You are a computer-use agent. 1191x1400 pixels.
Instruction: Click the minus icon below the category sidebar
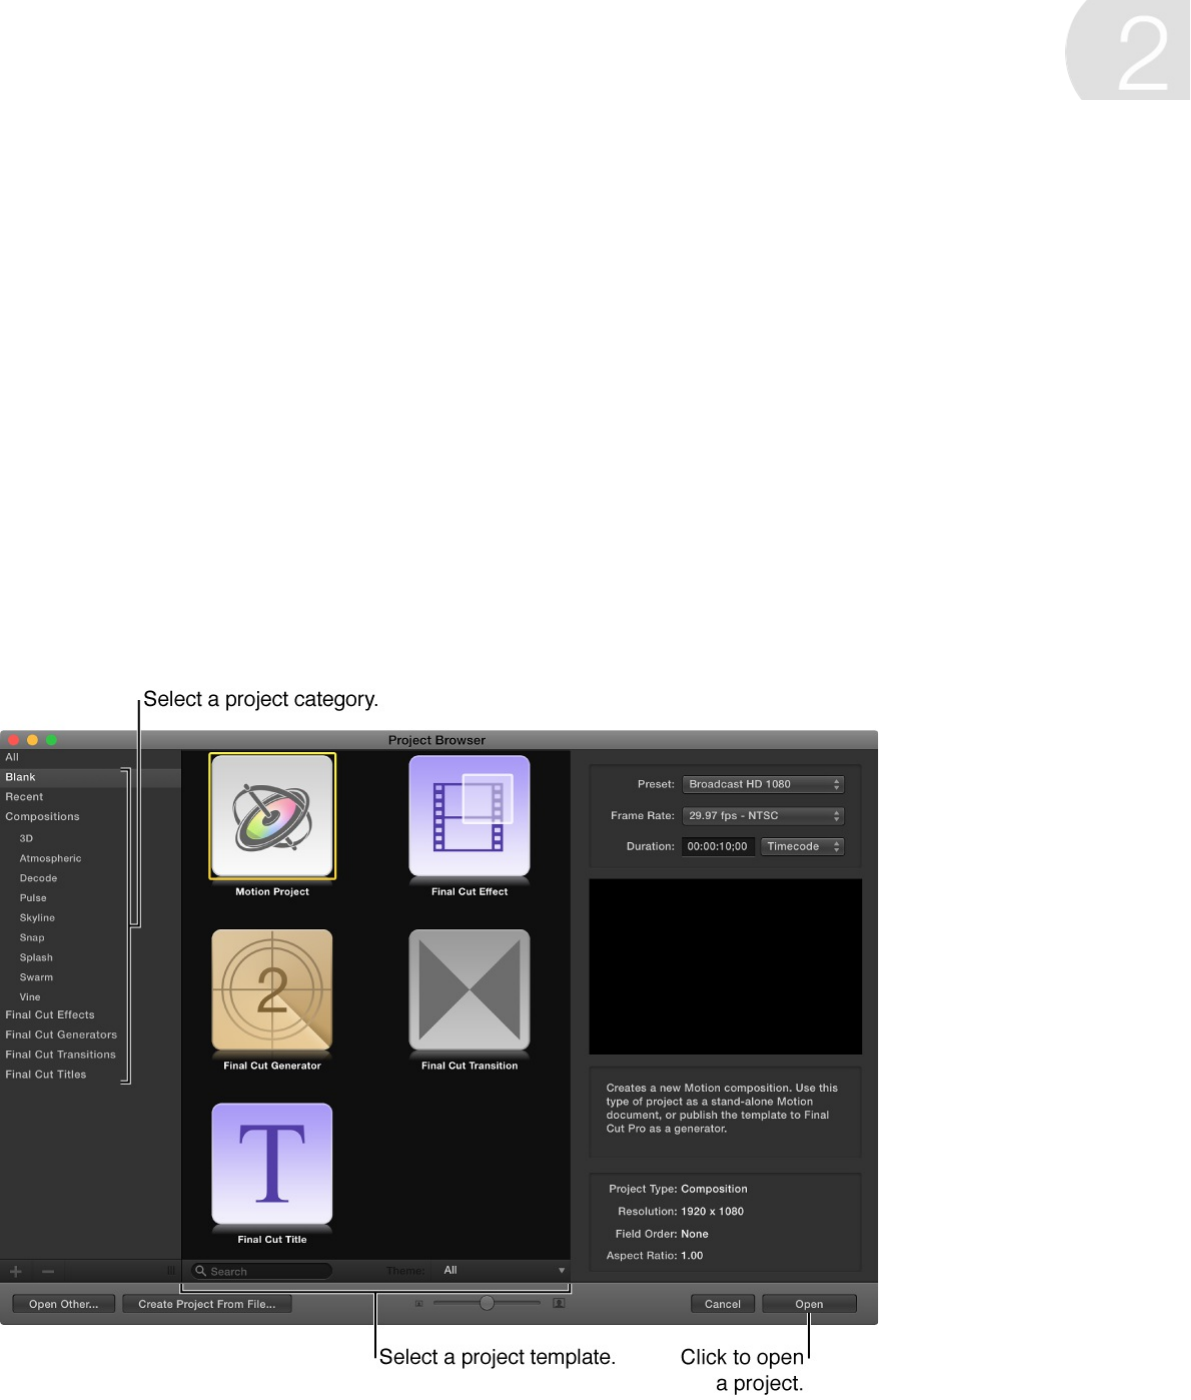click(x=48, y=1272)
